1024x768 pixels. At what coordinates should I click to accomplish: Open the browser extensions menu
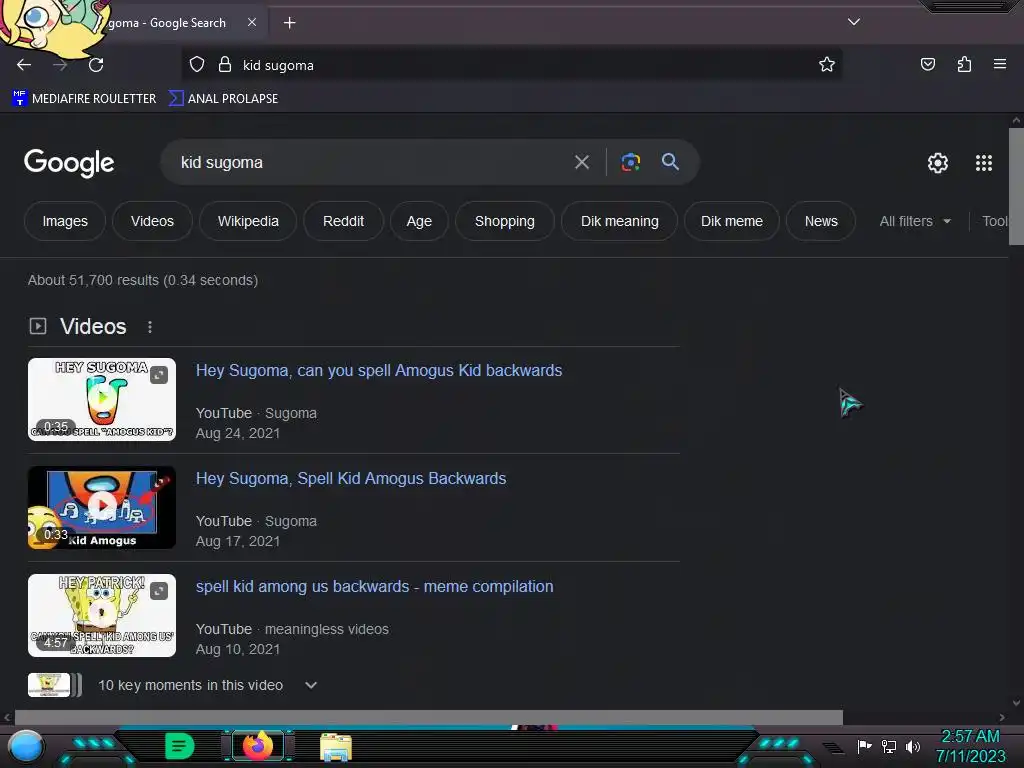point(964,65)
